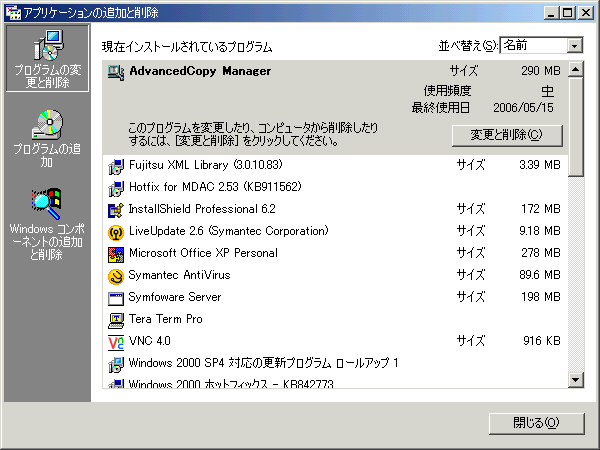Click scrollbar down arrow in program list
The height and width of the screenshot is (450, 600).
tap(576, 380)
